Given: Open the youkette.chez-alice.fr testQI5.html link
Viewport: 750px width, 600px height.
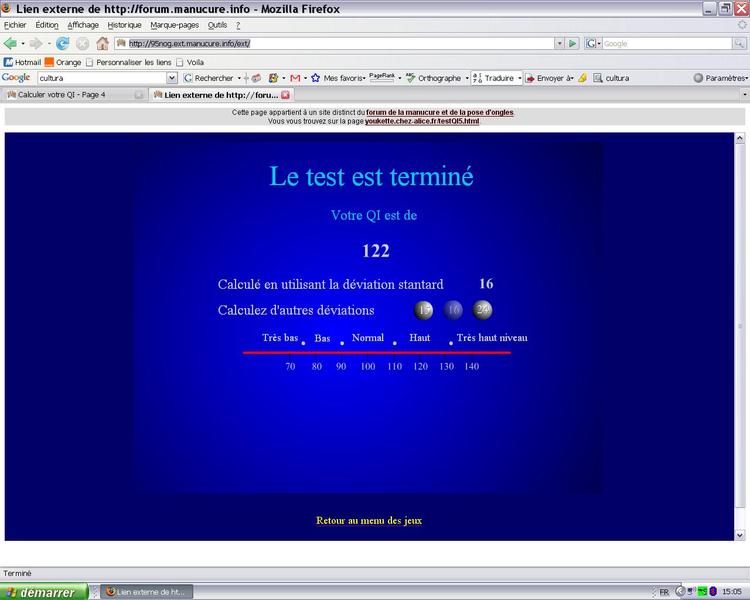Looking at the screenshot, I should [x=422, y=121].
